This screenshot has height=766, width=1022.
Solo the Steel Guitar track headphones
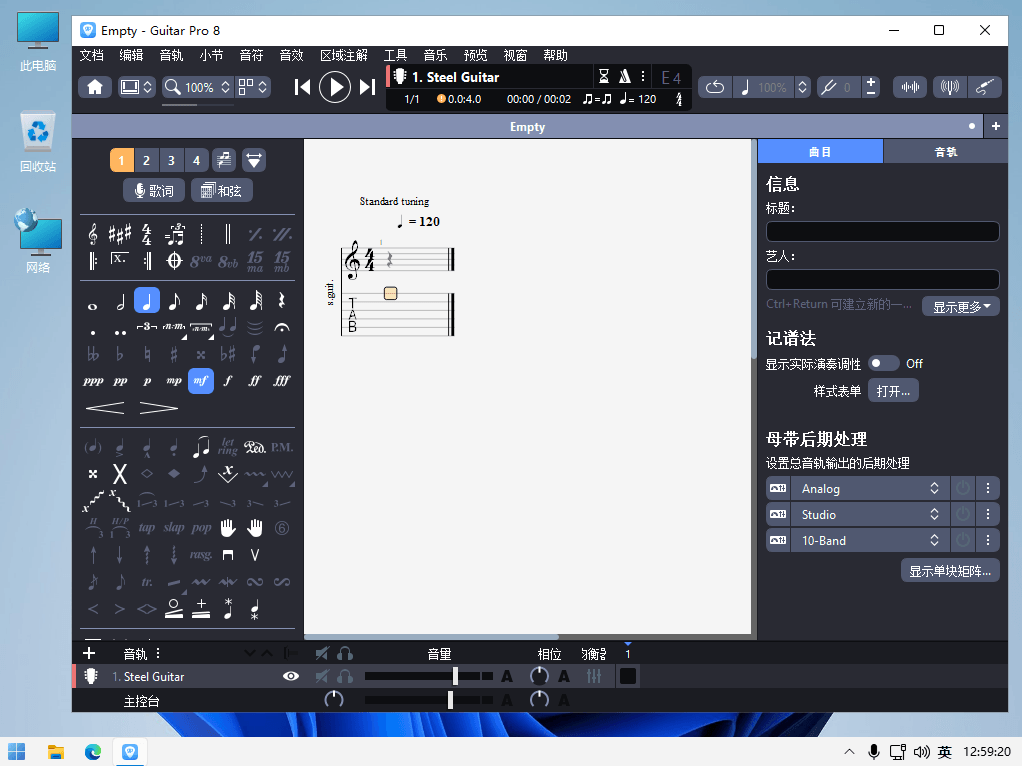pos(345,676)
